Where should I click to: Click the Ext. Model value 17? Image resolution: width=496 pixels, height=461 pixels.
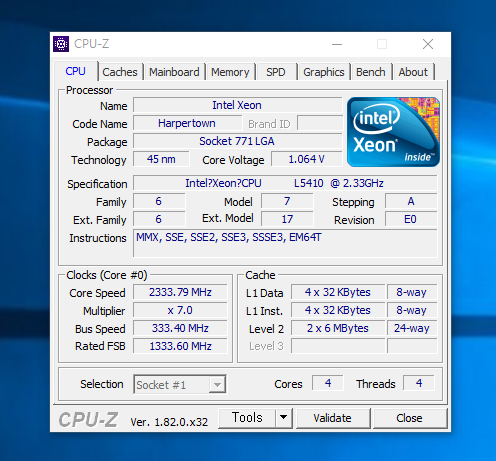(287, 219)
